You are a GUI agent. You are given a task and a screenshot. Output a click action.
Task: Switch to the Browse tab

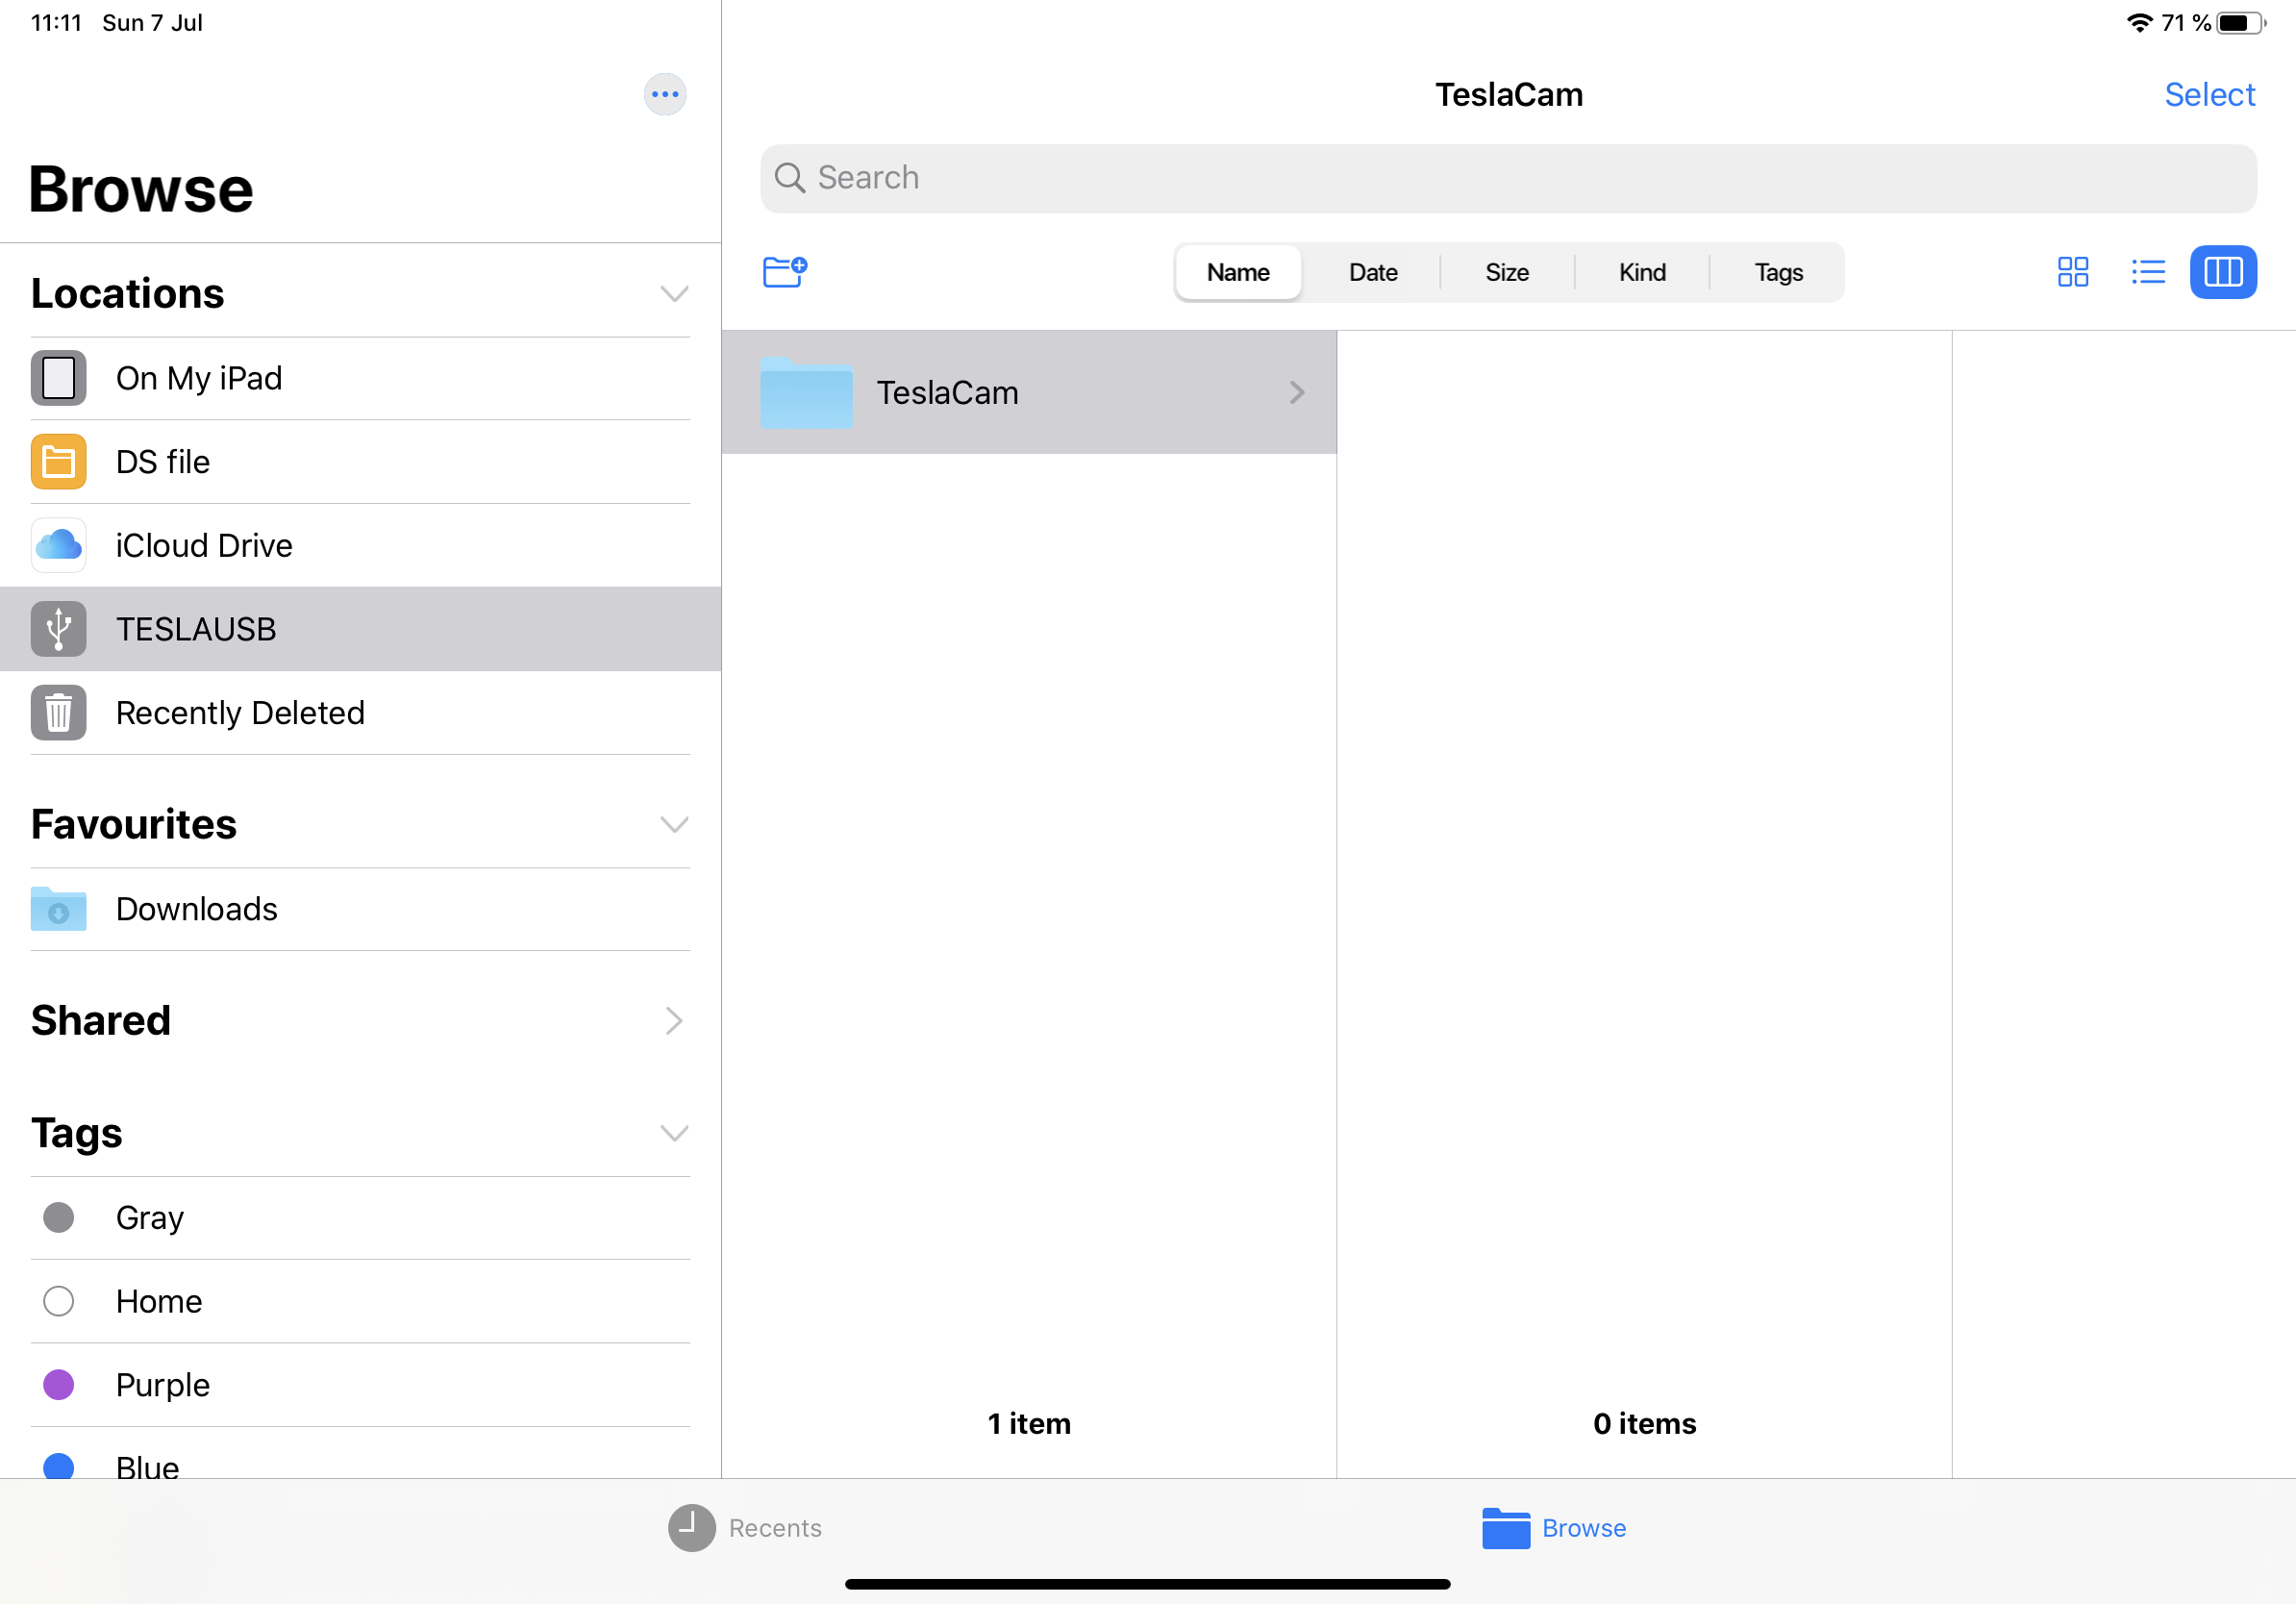(x=1554, y=1527)
